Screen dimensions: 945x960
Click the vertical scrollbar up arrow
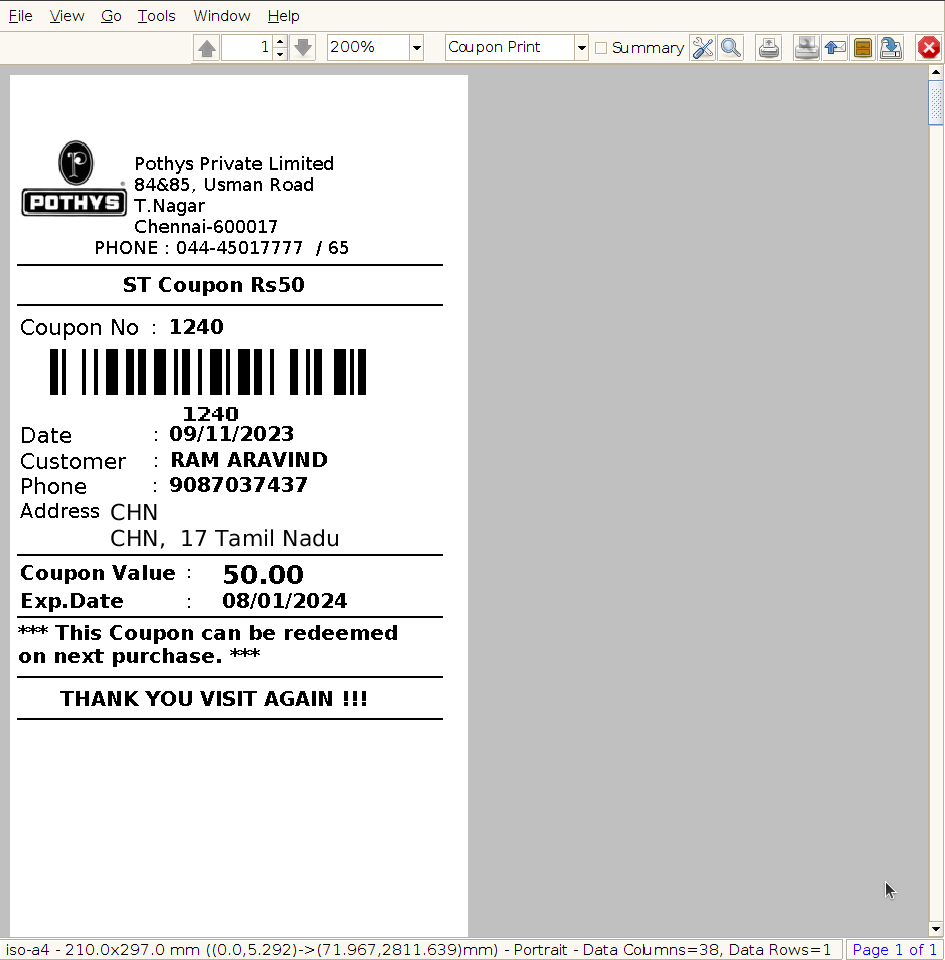[936, 72]
